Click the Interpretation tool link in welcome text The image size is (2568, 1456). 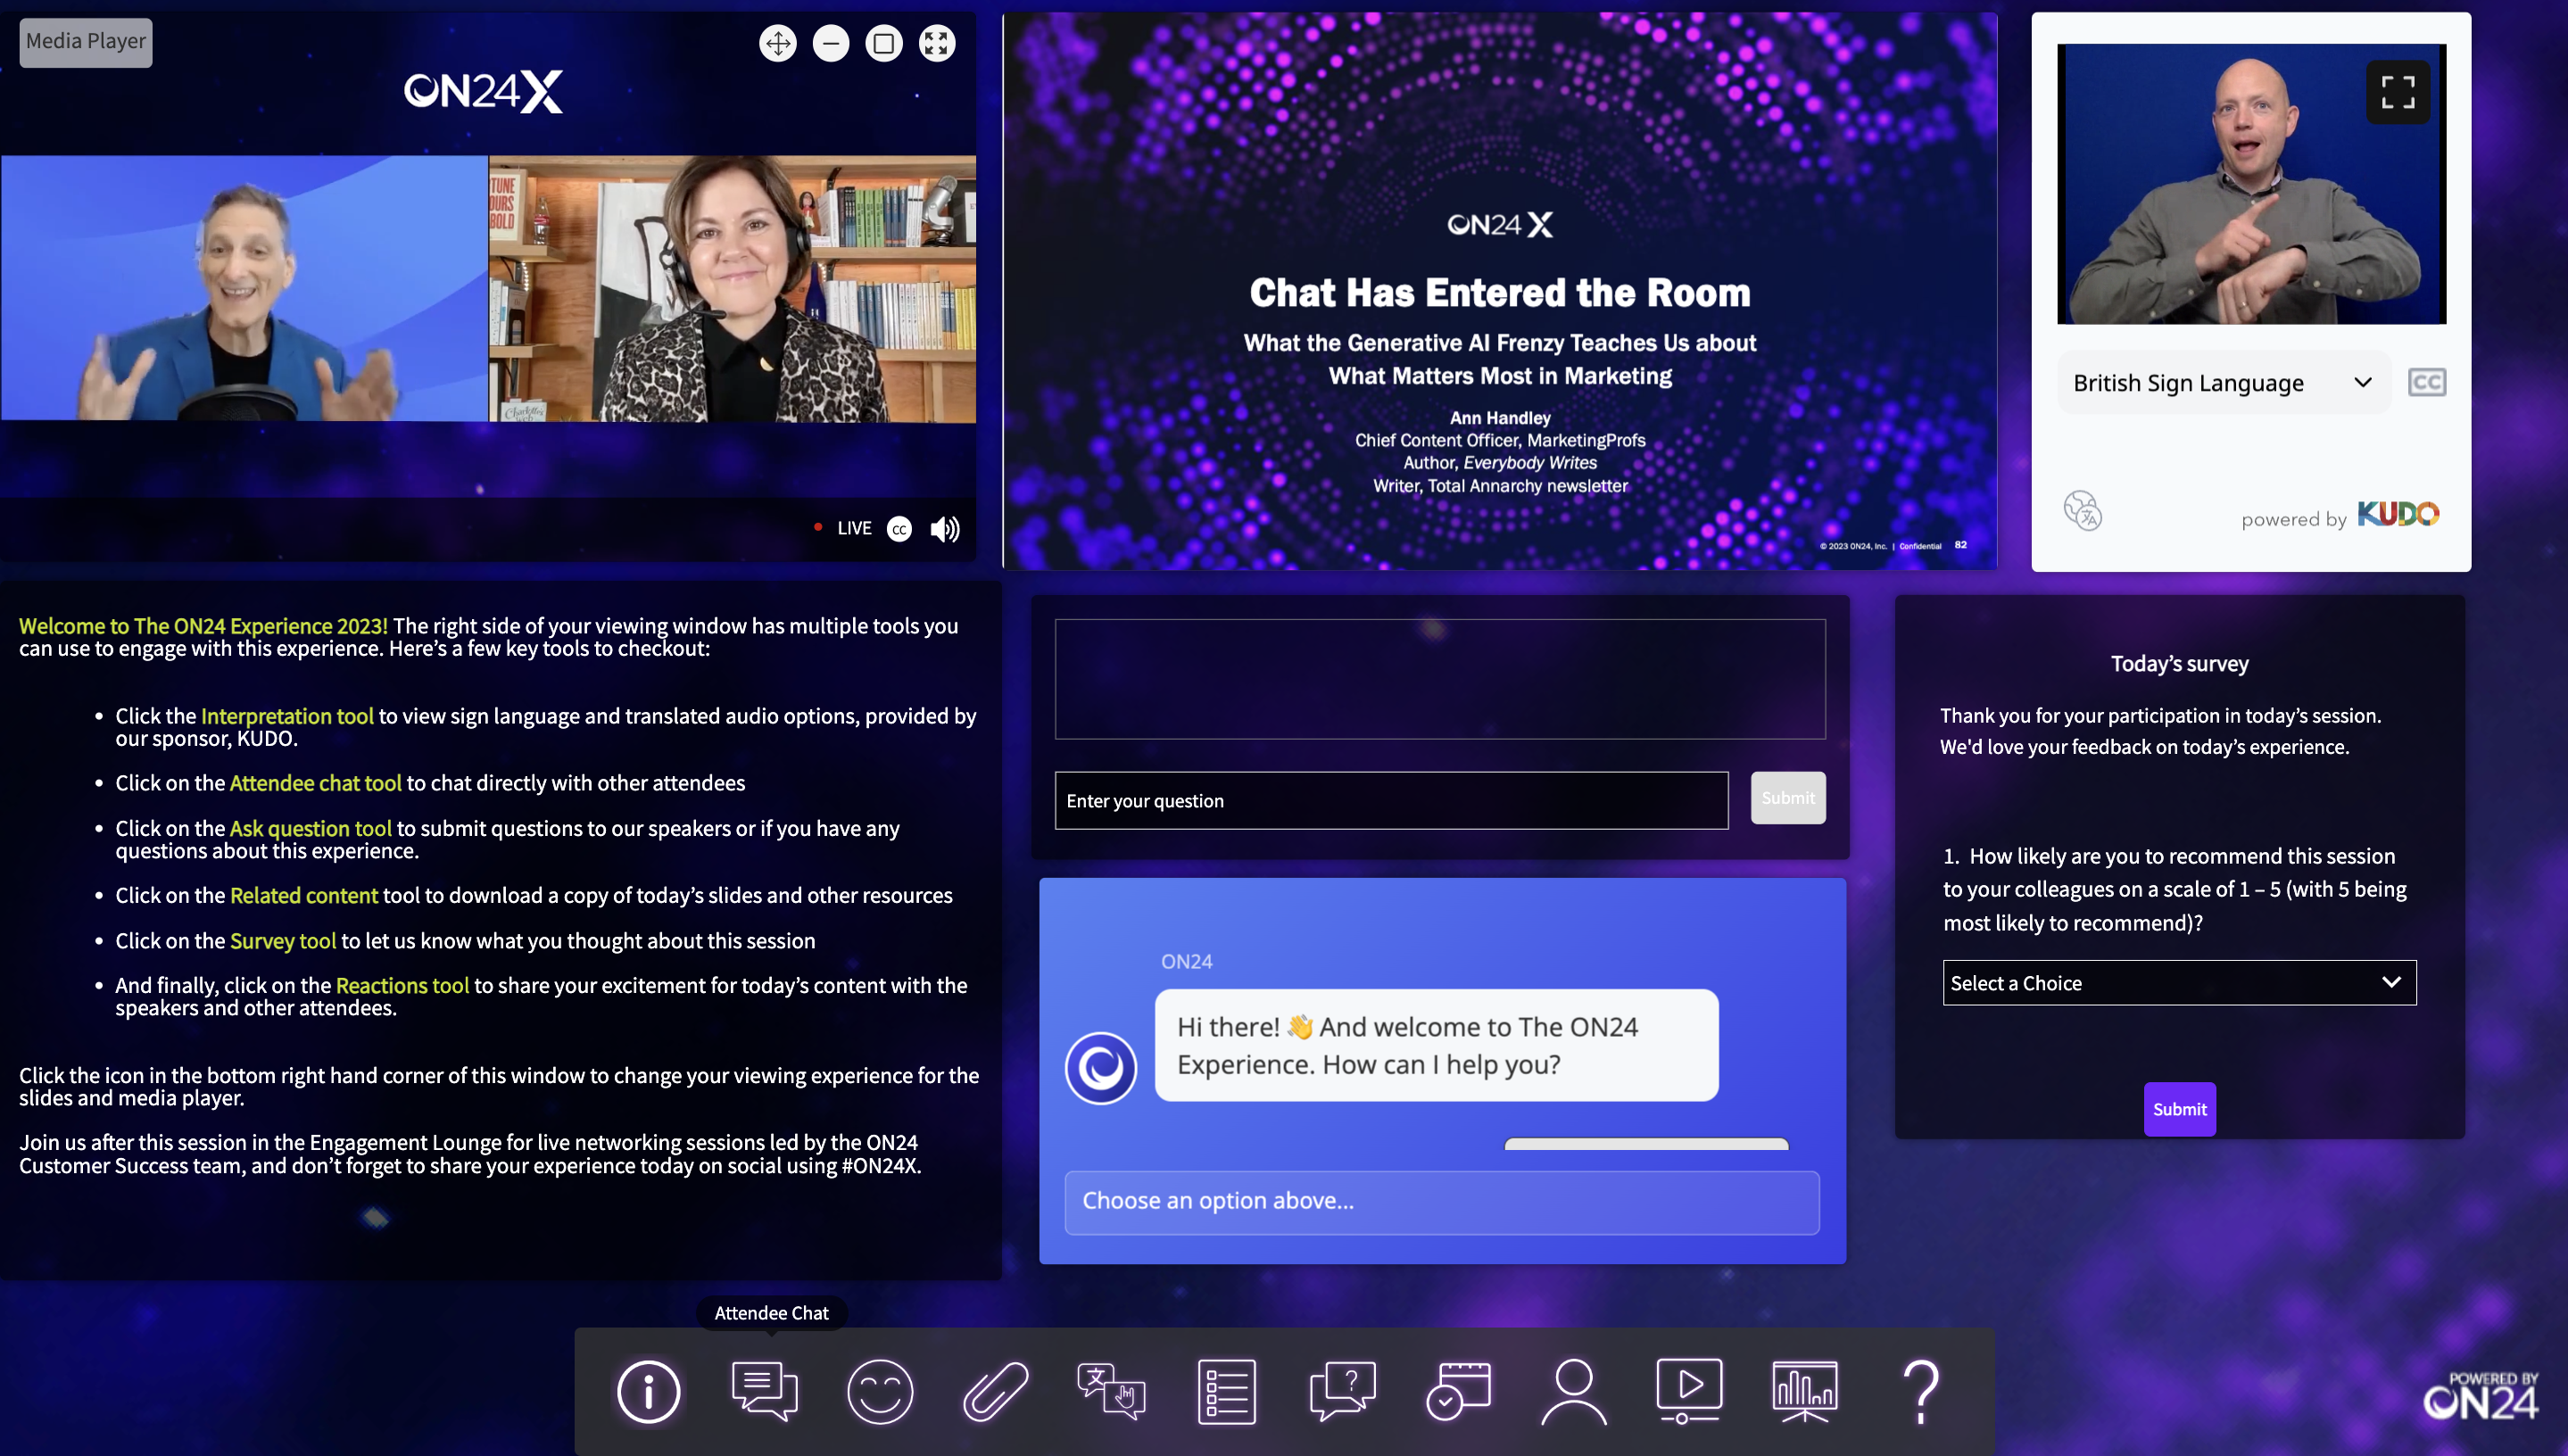287,714
